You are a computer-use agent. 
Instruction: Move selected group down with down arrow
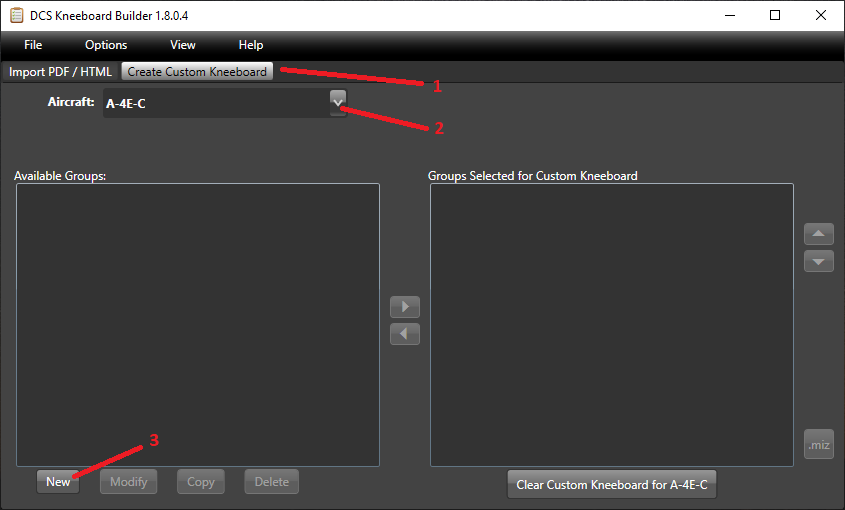(x=819, y=261)
